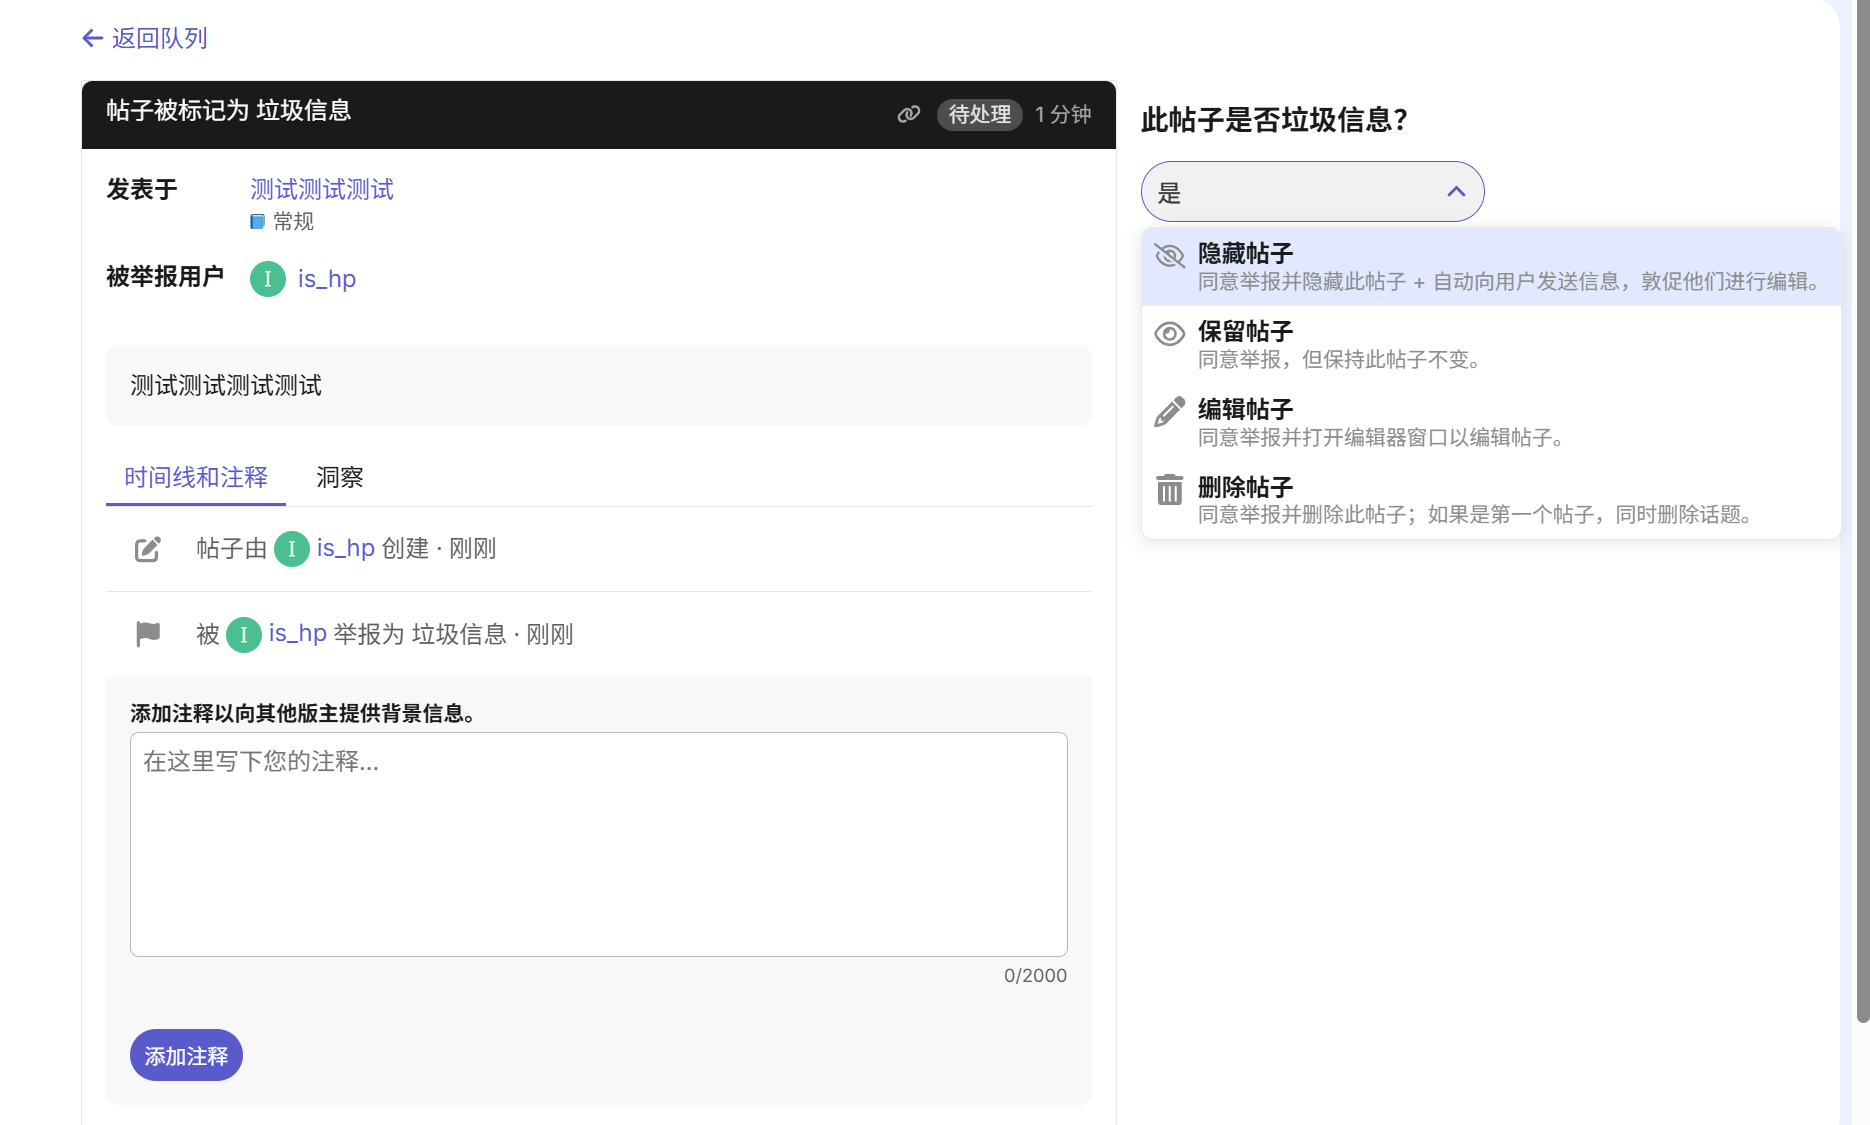Click the 添加注释 button
This screenshot has width=1870, height=1125.
[x=186, y=1055]
